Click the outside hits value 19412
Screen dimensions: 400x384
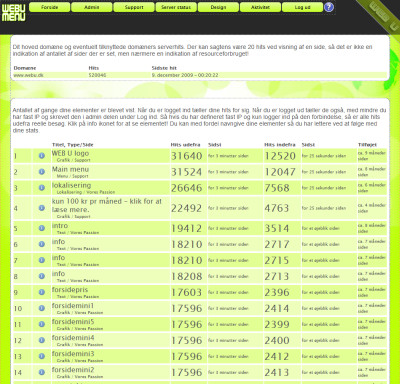pyautogui.click(x=187, y=229)
